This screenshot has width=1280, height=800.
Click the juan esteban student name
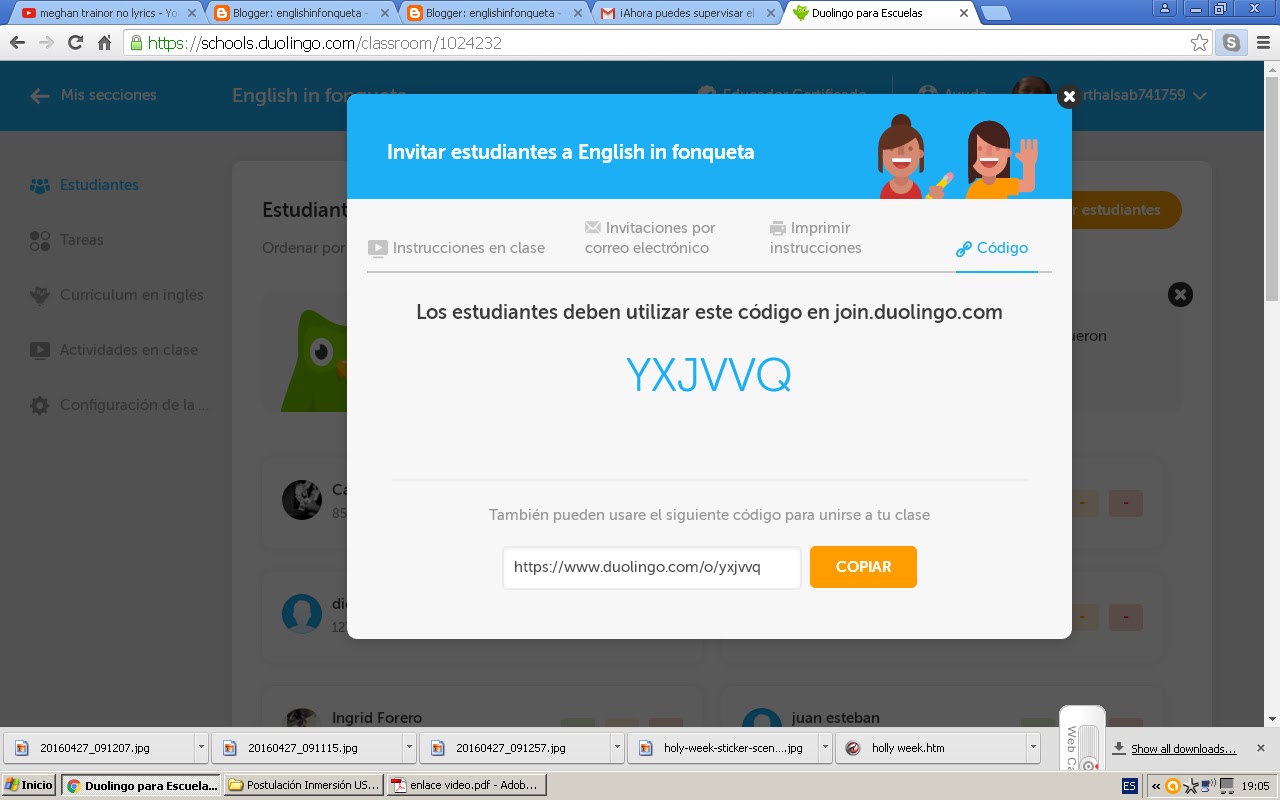pyautogui.click(x=836, y=718)
